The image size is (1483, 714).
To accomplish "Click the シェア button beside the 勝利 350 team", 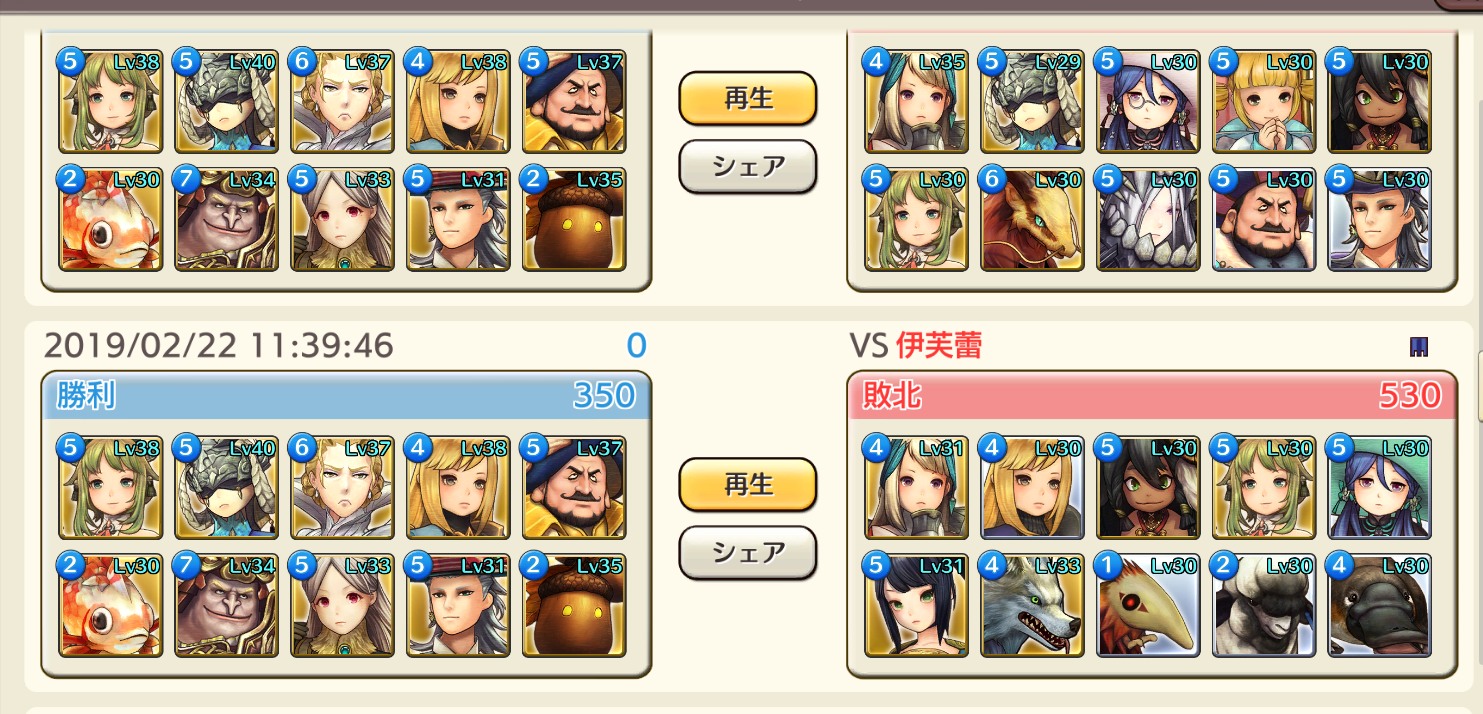I will tap(748, 552).
